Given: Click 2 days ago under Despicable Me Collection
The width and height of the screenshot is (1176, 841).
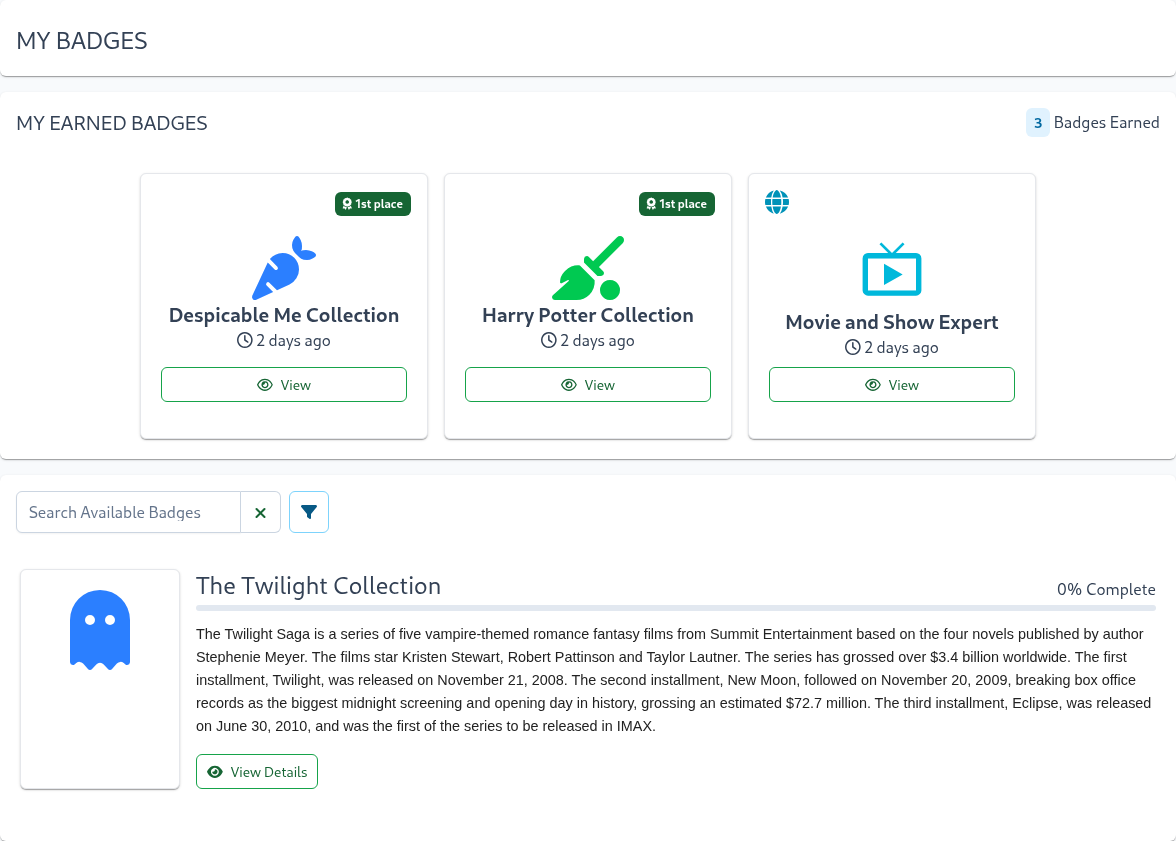Looking at the screenshot, I should pyautogui.click(x=284, y=341).
